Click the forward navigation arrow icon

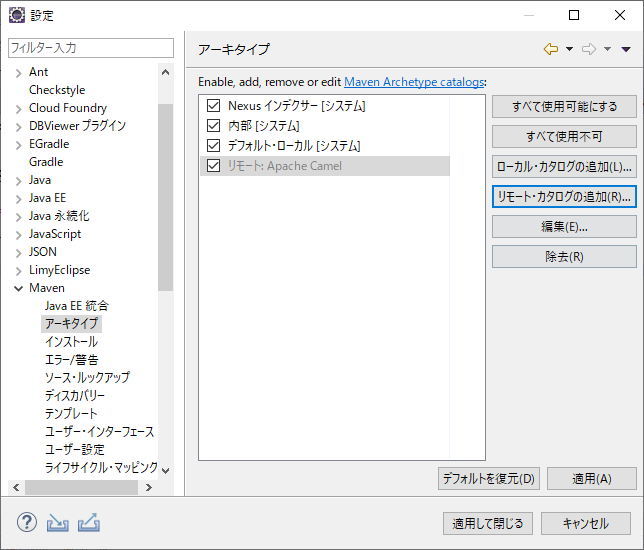click(589, 49)
